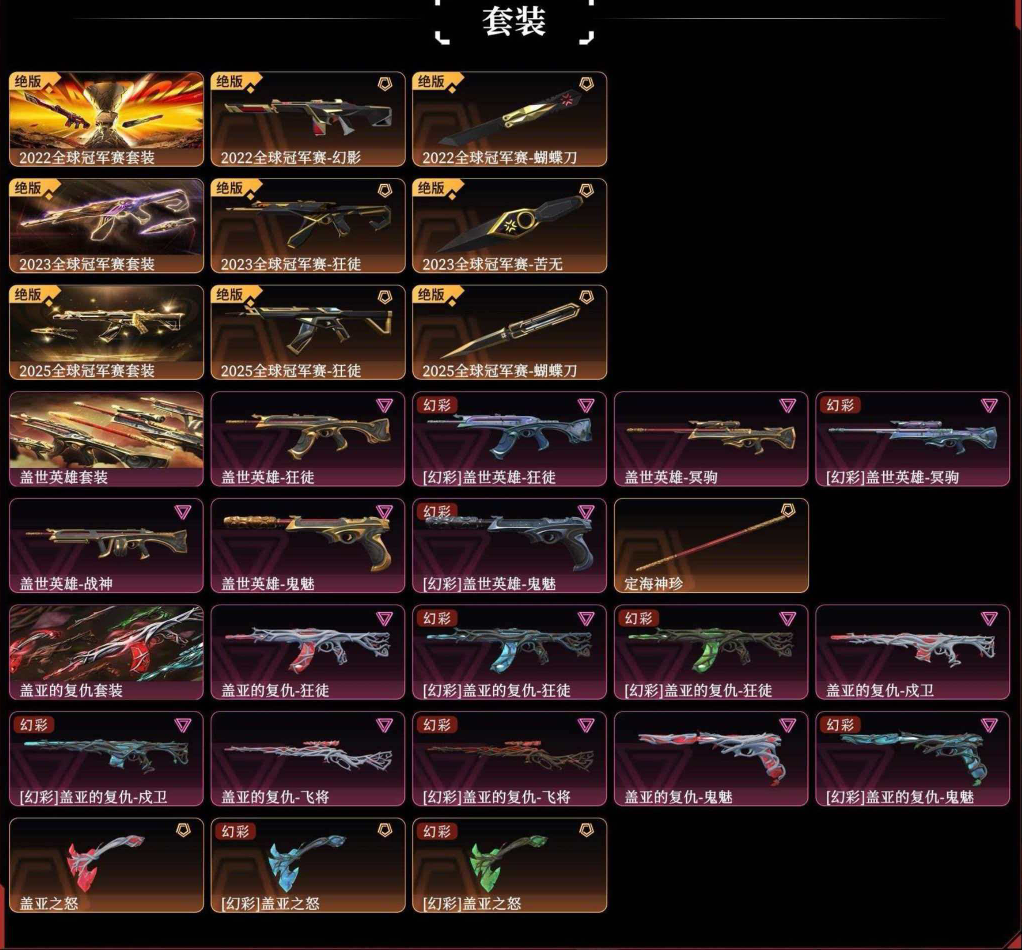Screen dimensions: 1022x950
Task: Select the 盖世英雄套装 bundle image
Action: pos(106,439)
